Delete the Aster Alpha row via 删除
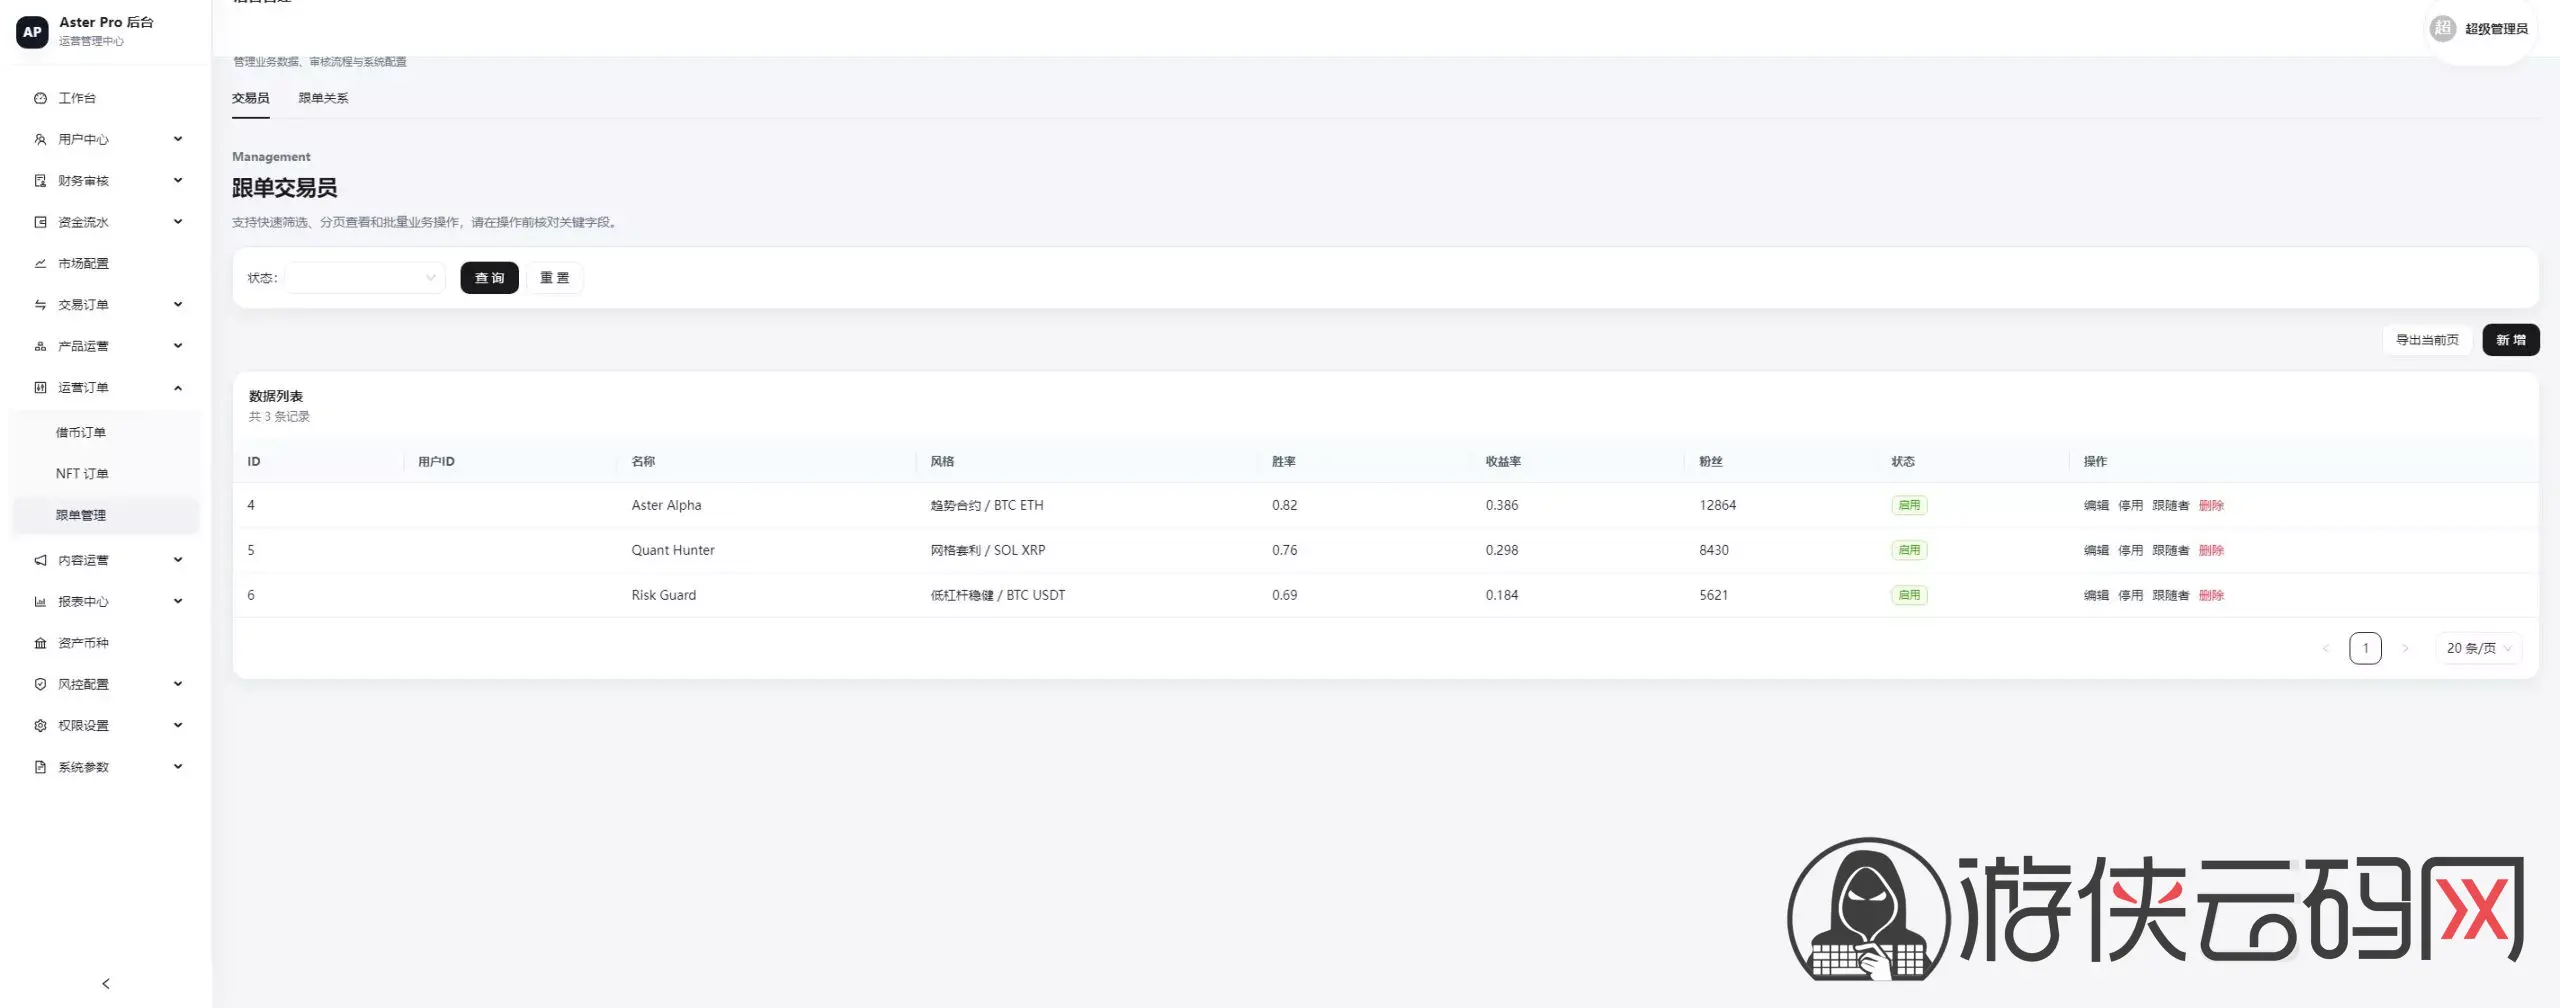 pyautogui.click(x=2211, y=506)
